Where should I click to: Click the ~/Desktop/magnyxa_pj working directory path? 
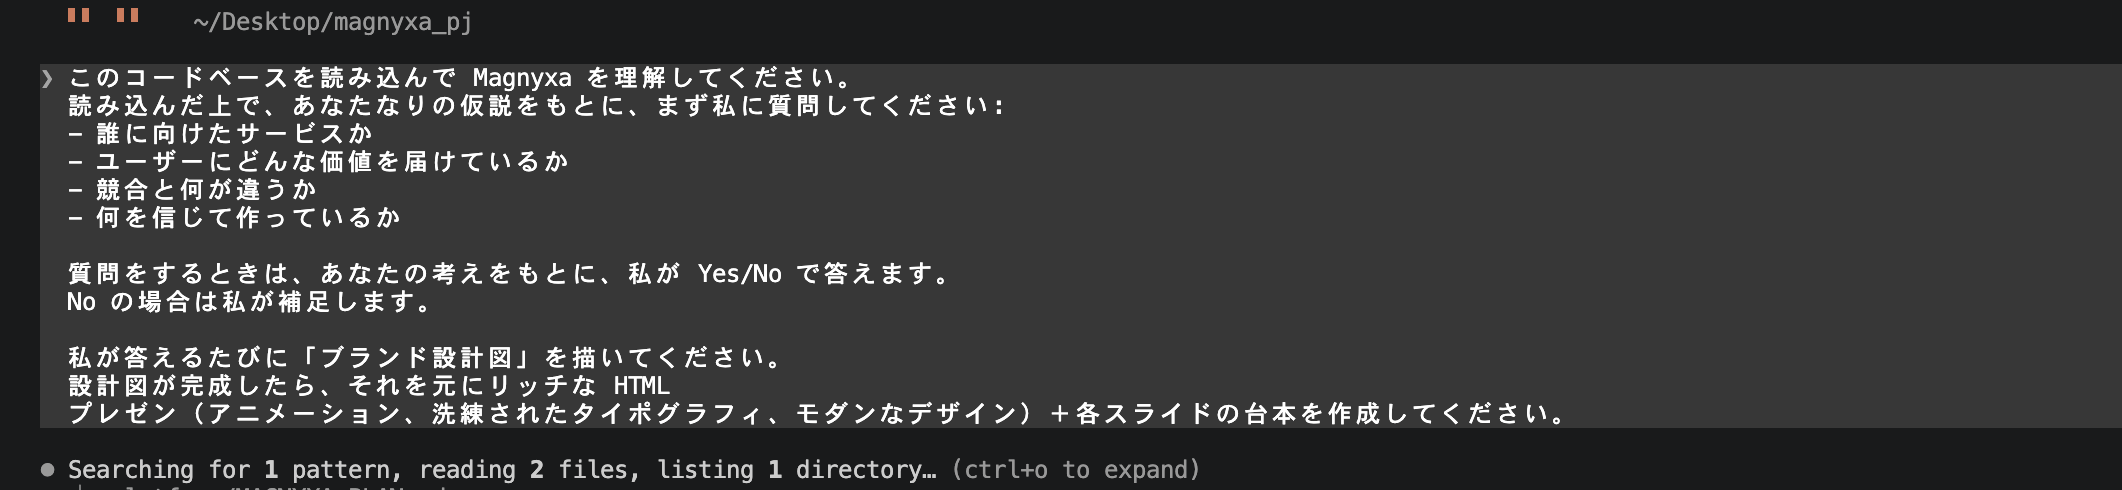pos(332,22)
